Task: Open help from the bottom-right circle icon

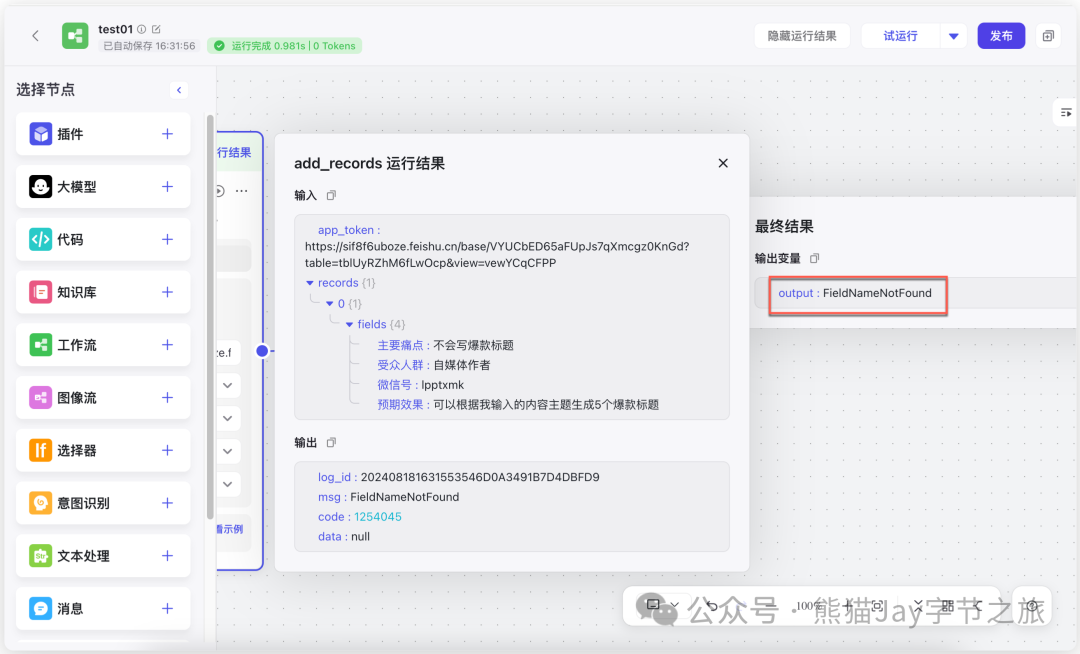Action: pyautogui.click(x=1032, y=606)
